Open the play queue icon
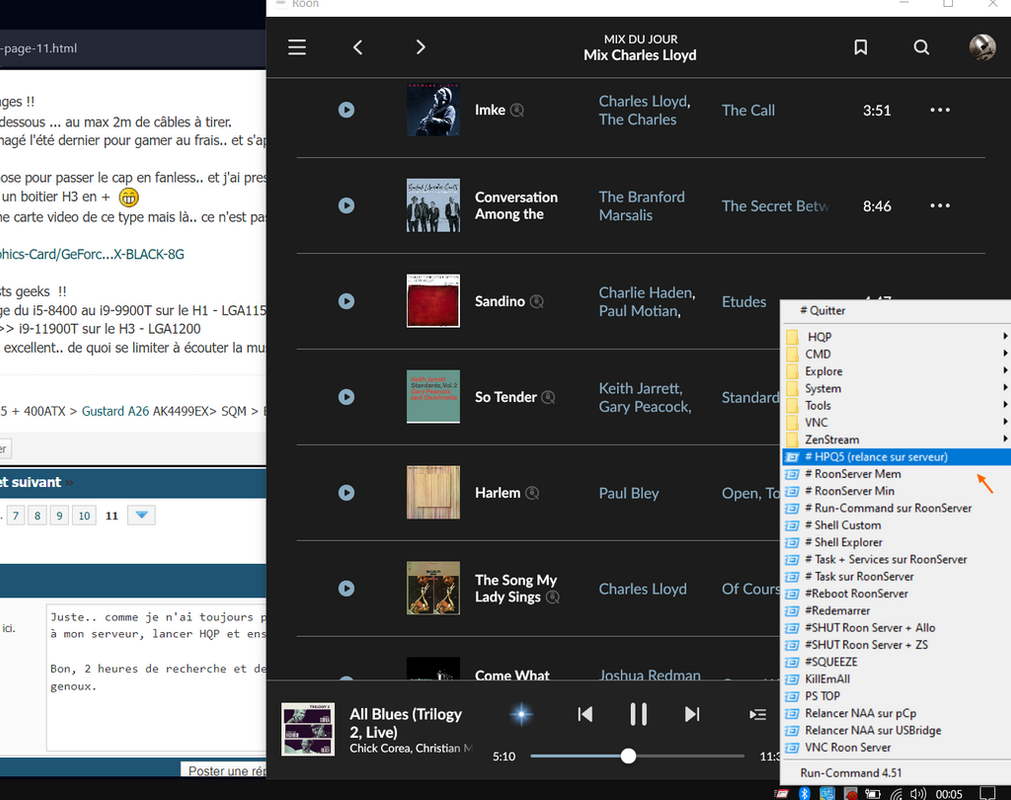The image size is (1011, 800). coord(758,714)
